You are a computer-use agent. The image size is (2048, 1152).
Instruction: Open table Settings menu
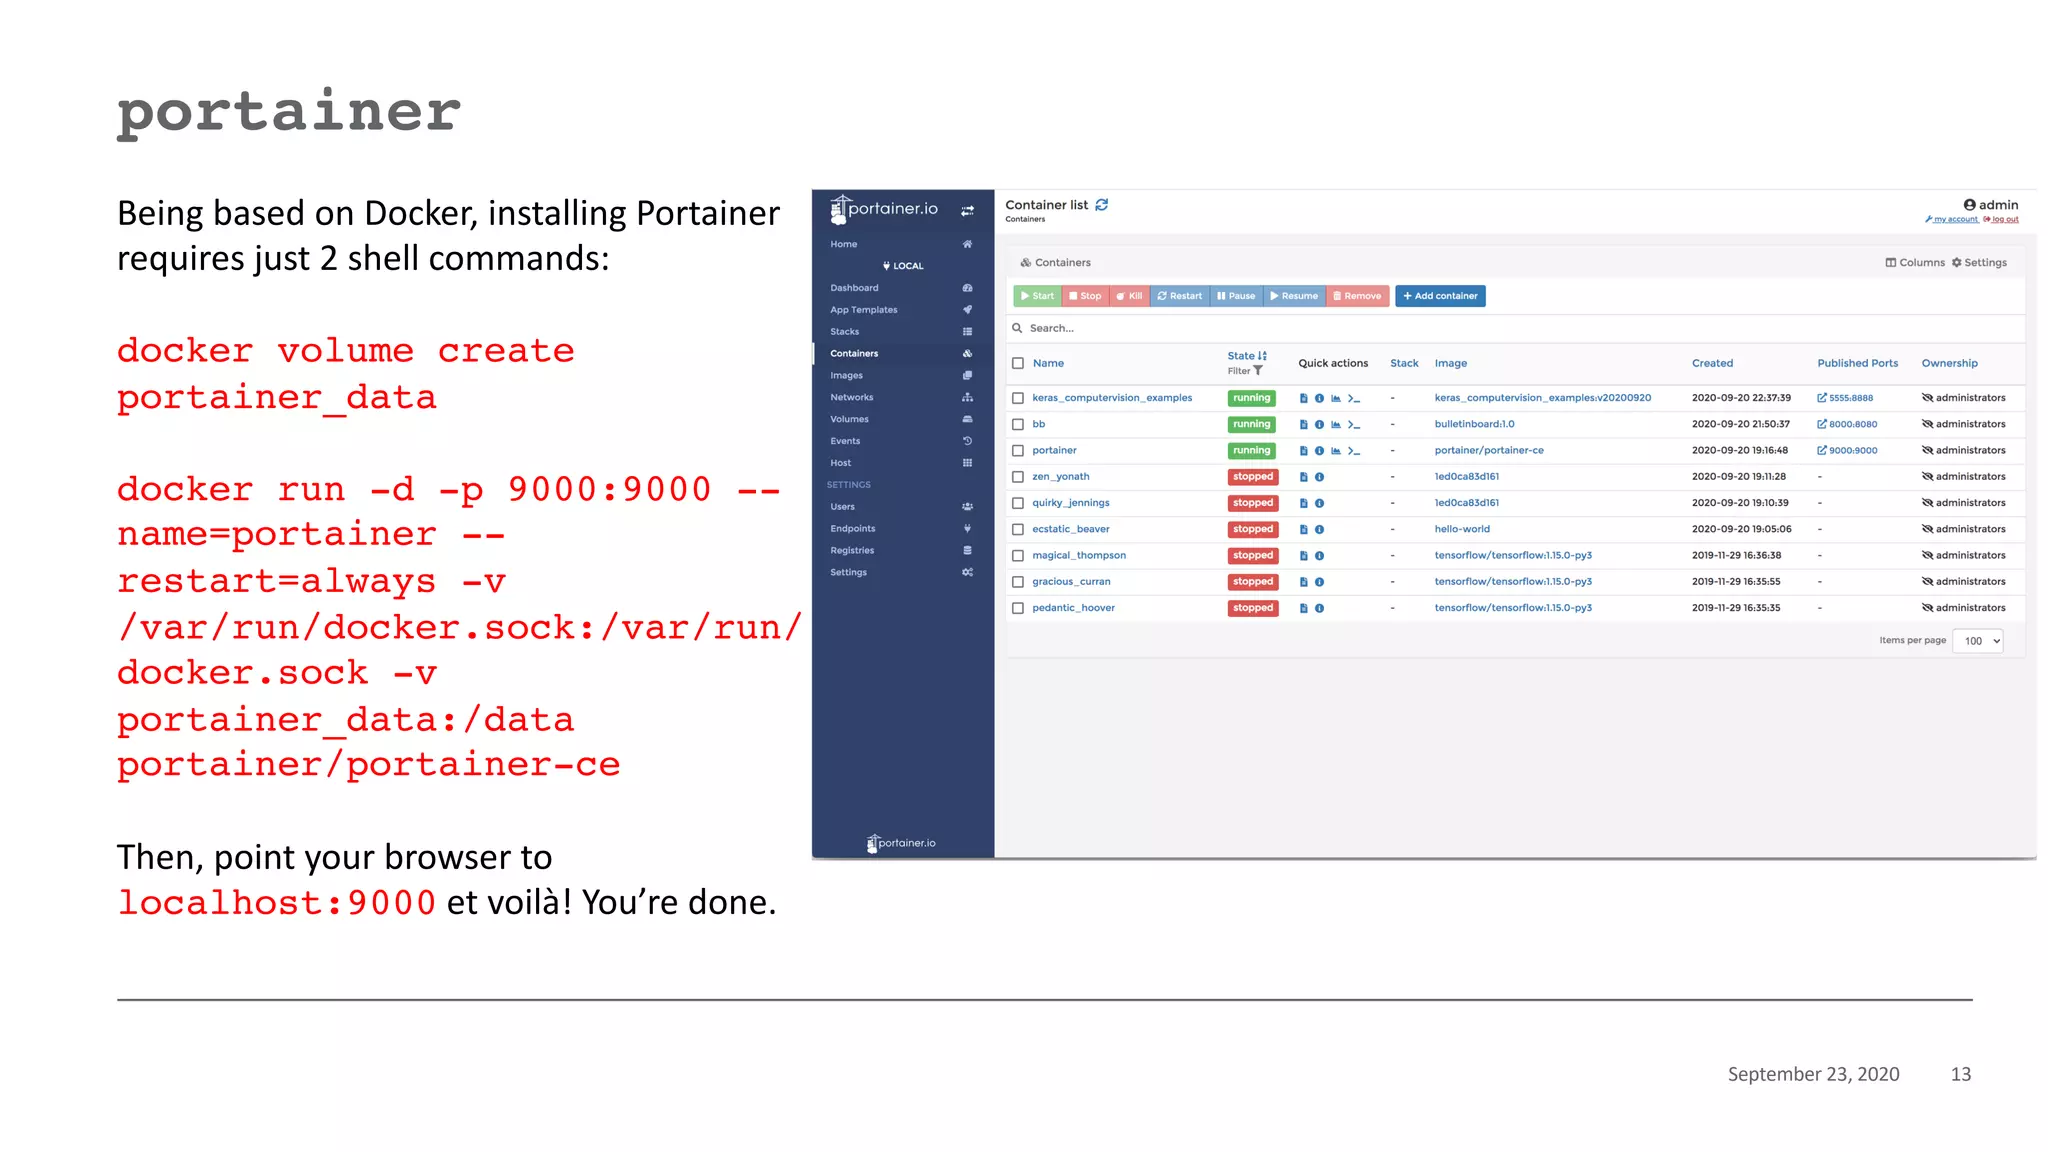tap(1979, 263)
